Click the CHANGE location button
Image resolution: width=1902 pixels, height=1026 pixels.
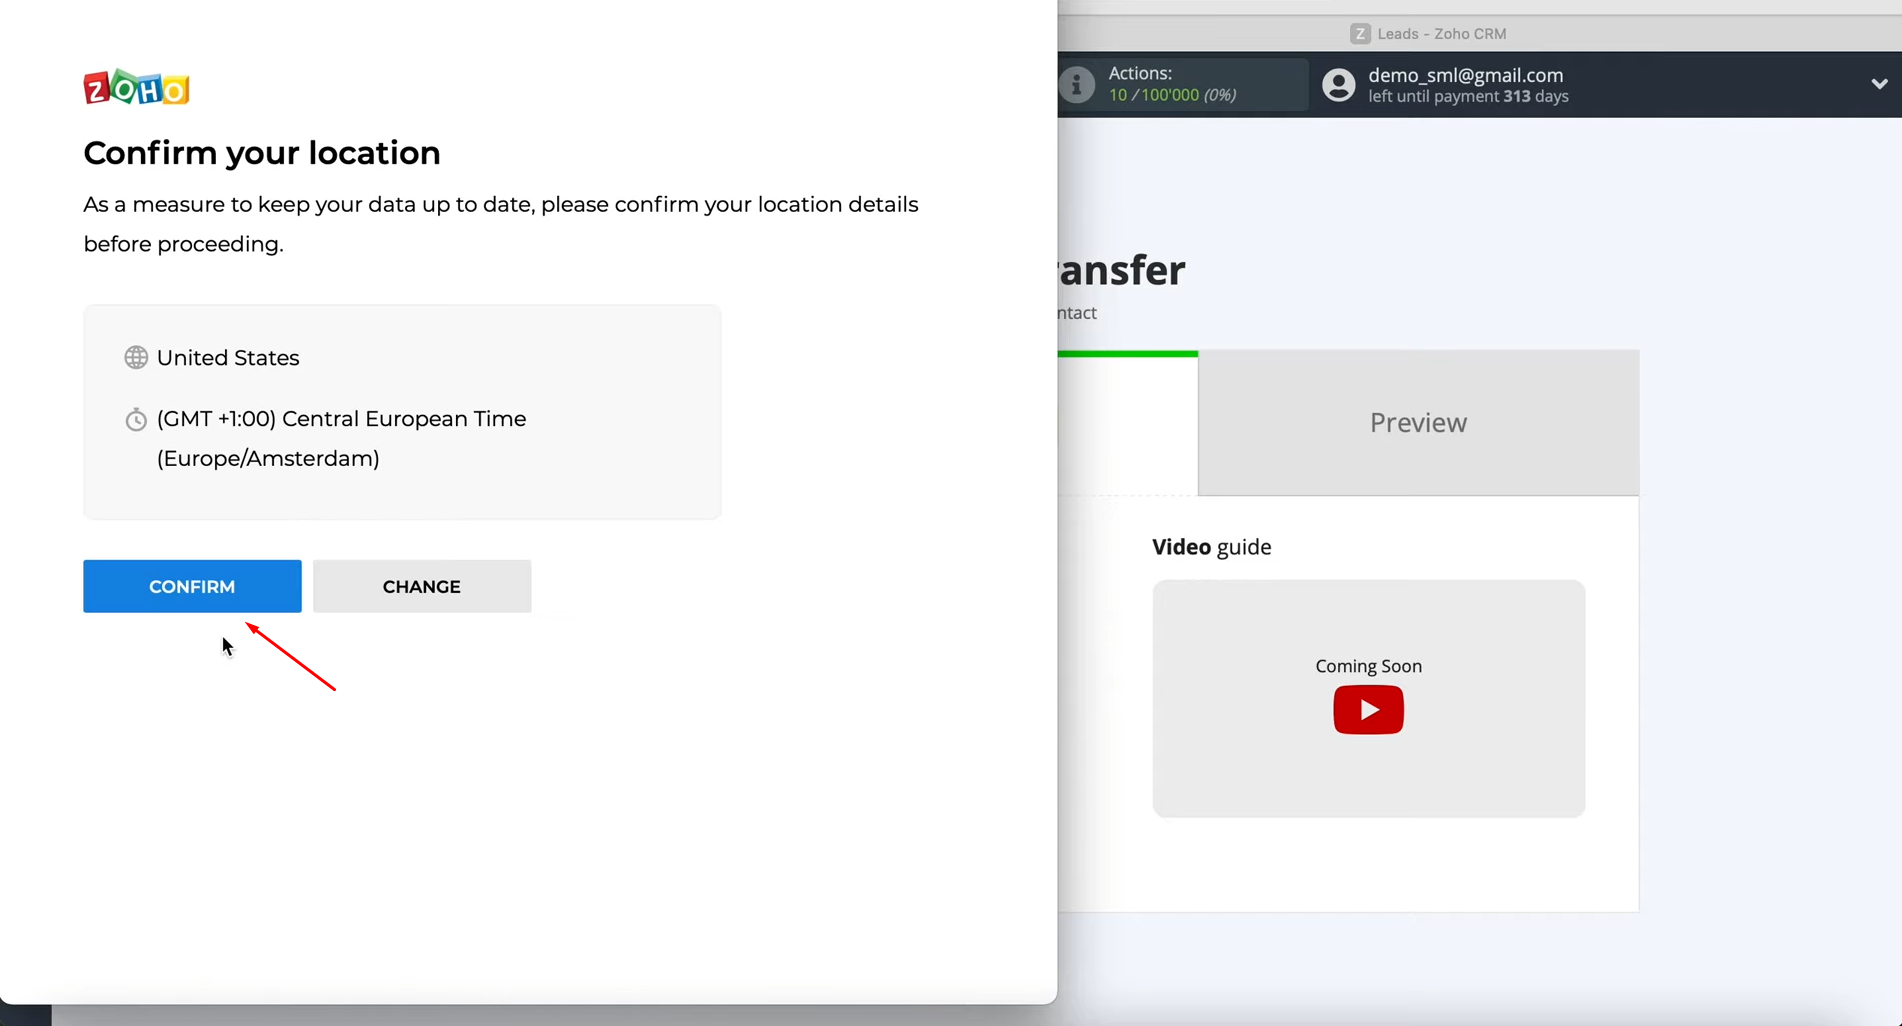pyautogui.click(x=422, y=586)
